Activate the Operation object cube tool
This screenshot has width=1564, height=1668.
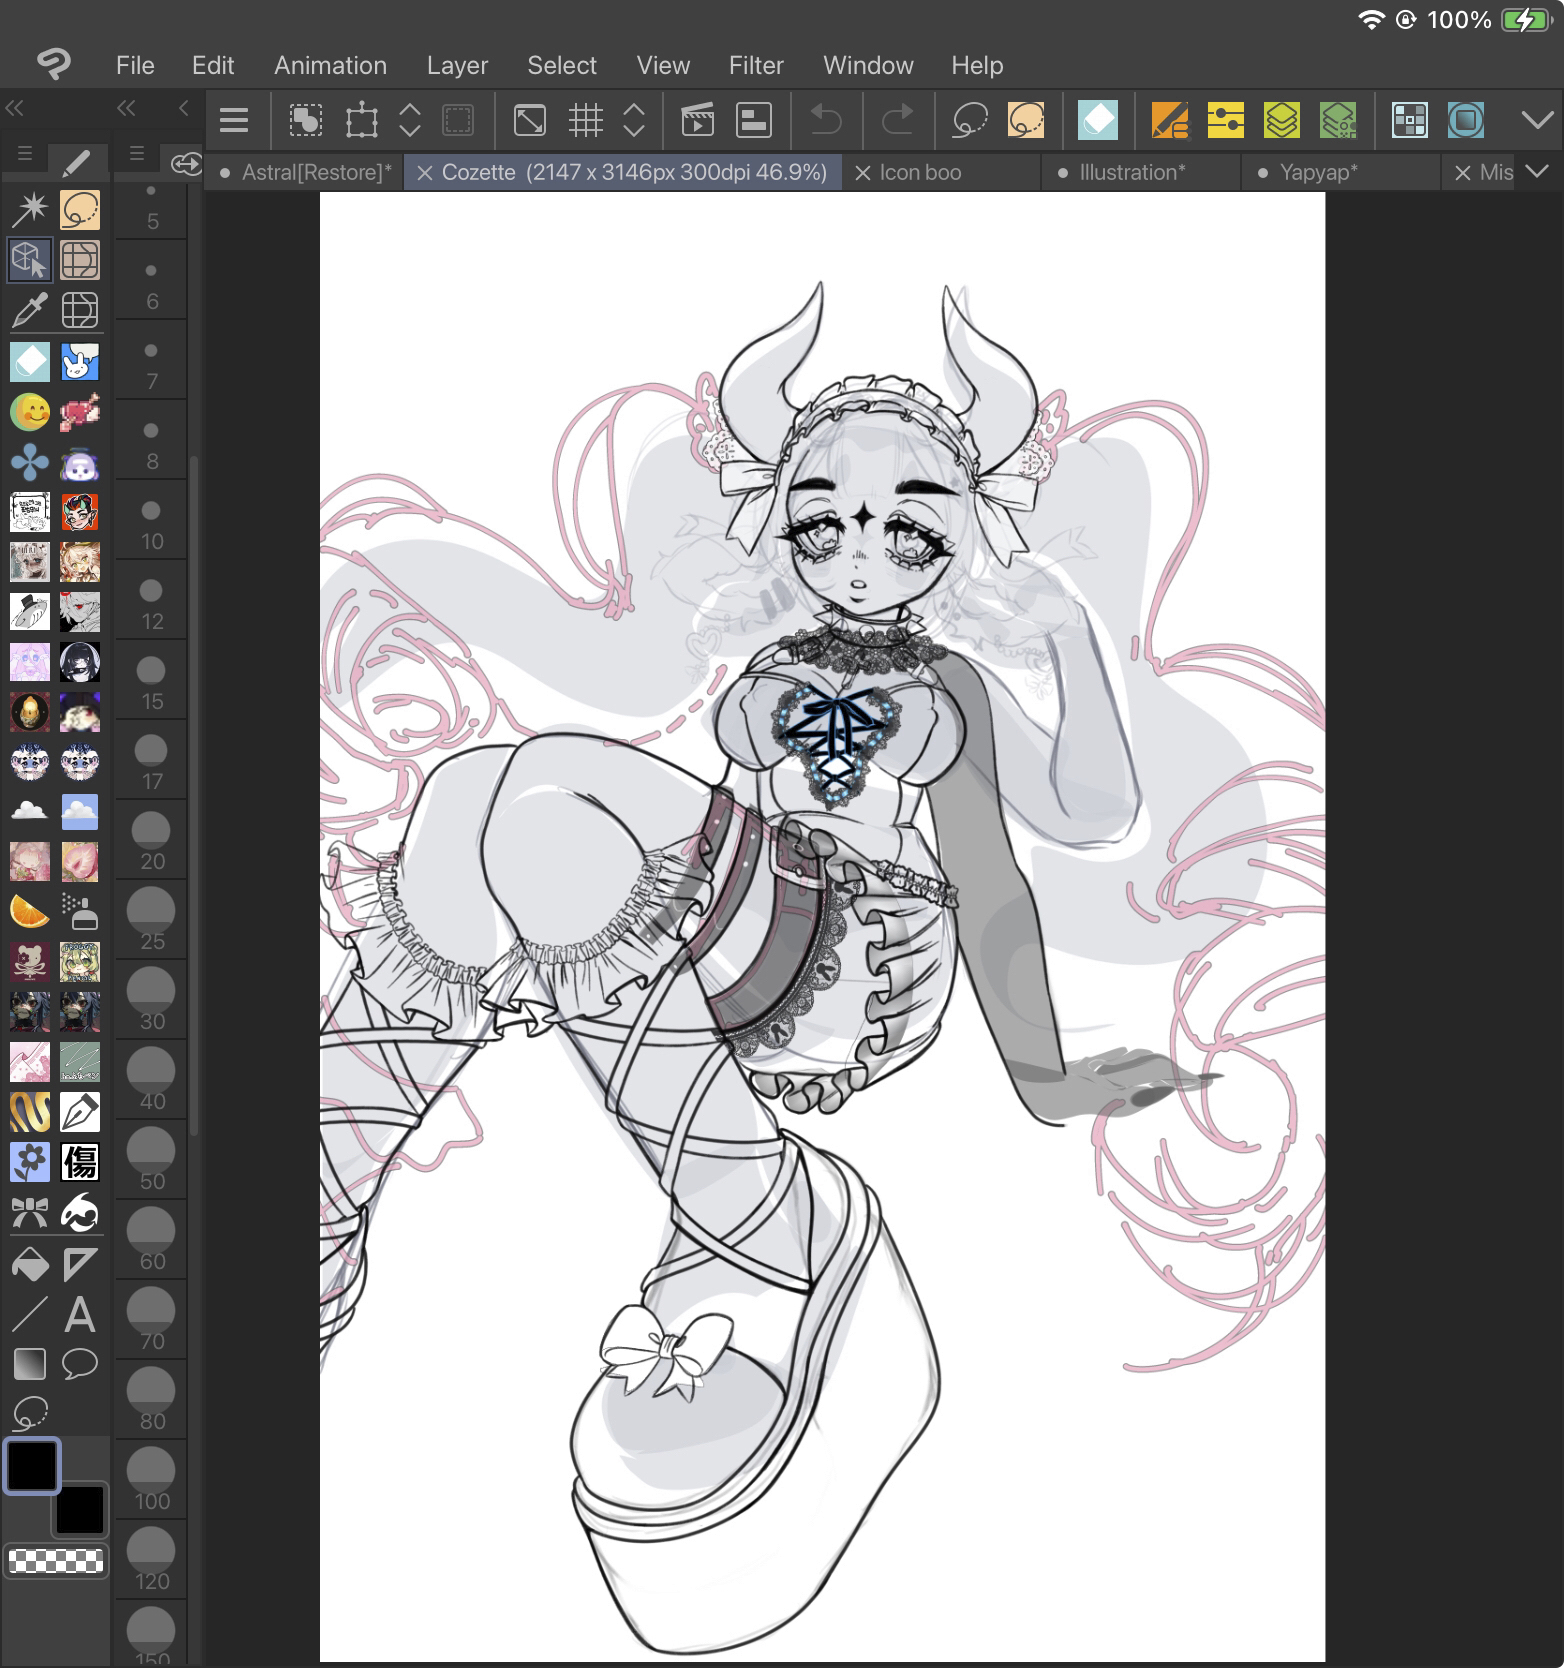(x=29, y=260)
